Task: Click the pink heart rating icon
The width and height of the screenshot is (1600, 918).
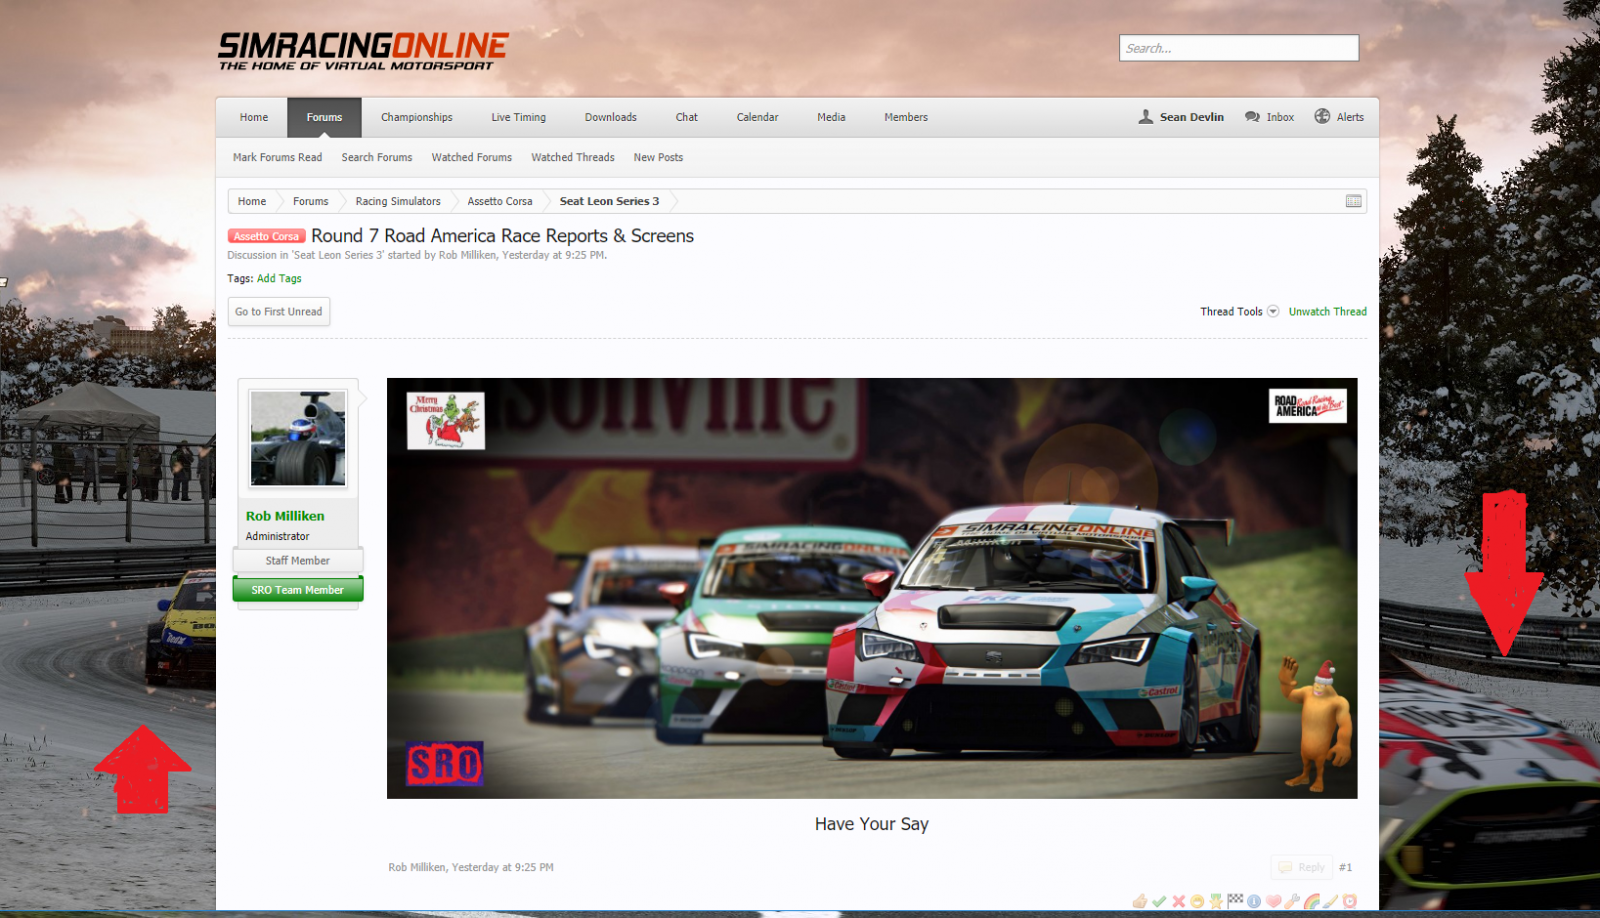Action: pos(1273,901)
